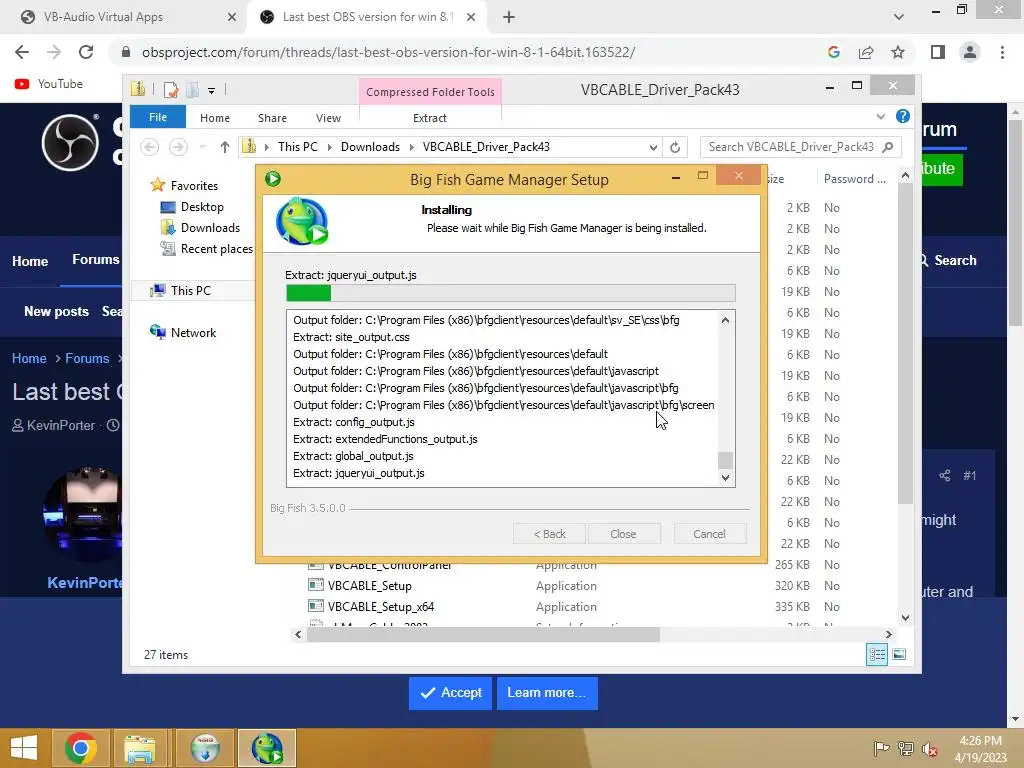Select the VBCABLE_Setup_x64 file
Image resolution: width=1024 pixels, height=768 pixels.
click(381, 607)
